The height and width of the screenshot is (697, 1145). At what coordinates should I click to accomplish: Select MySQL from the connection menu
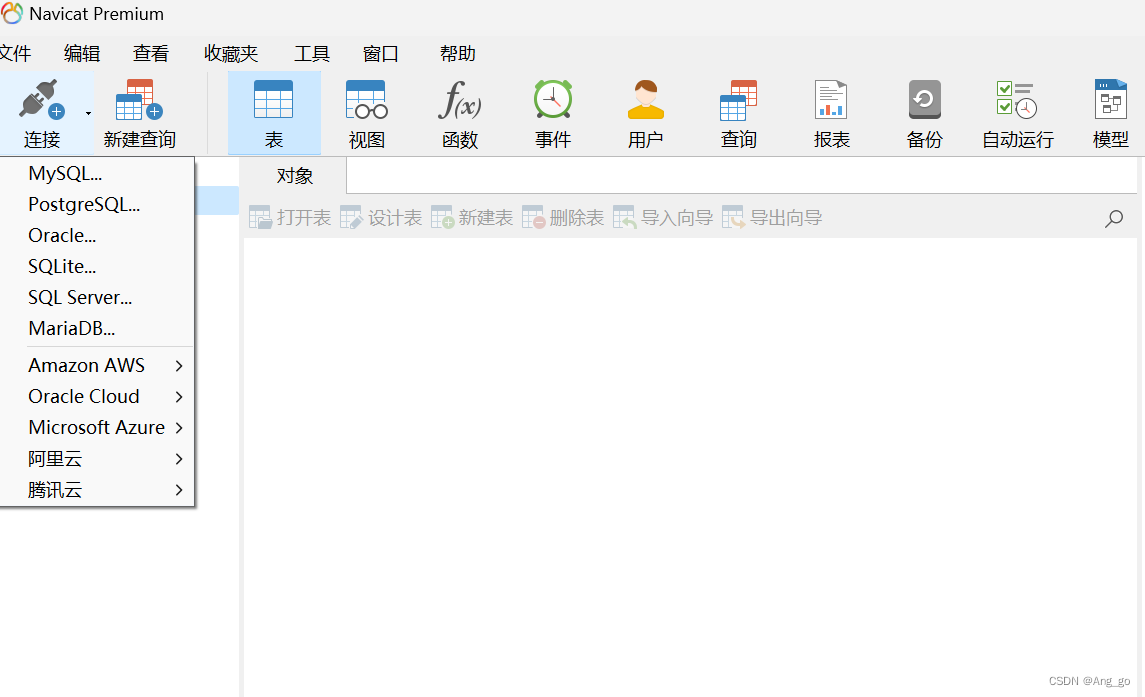pos(63,173)
